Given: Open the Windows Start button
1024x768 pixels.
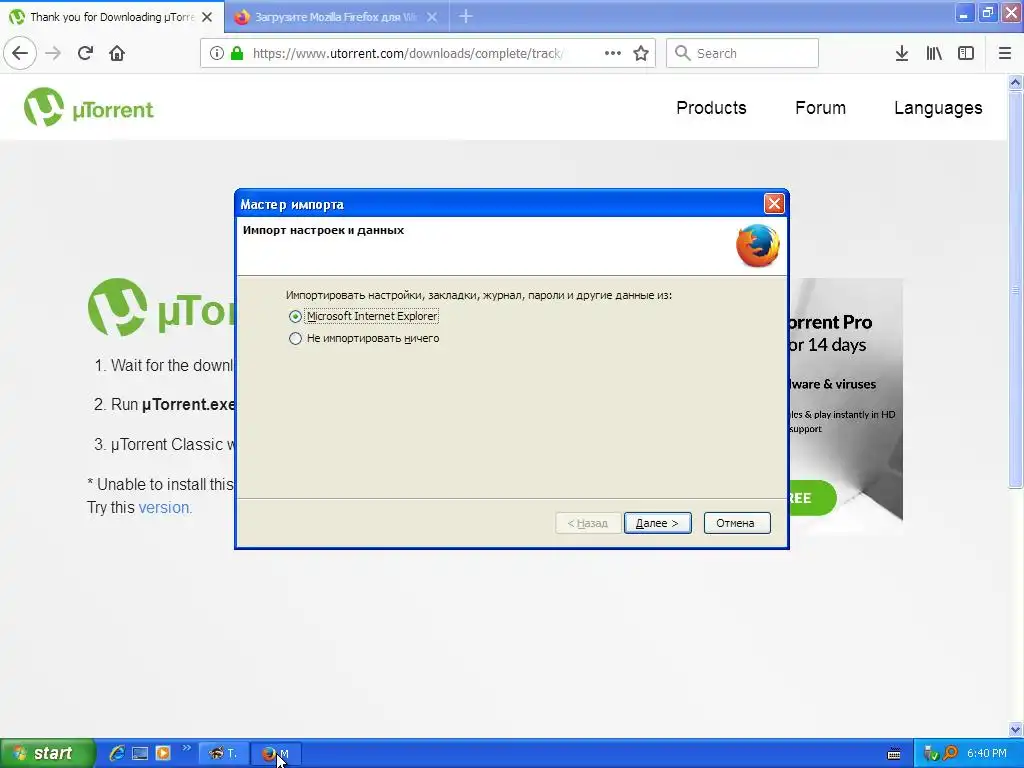Looking at the screenshot, I should 47,753.
